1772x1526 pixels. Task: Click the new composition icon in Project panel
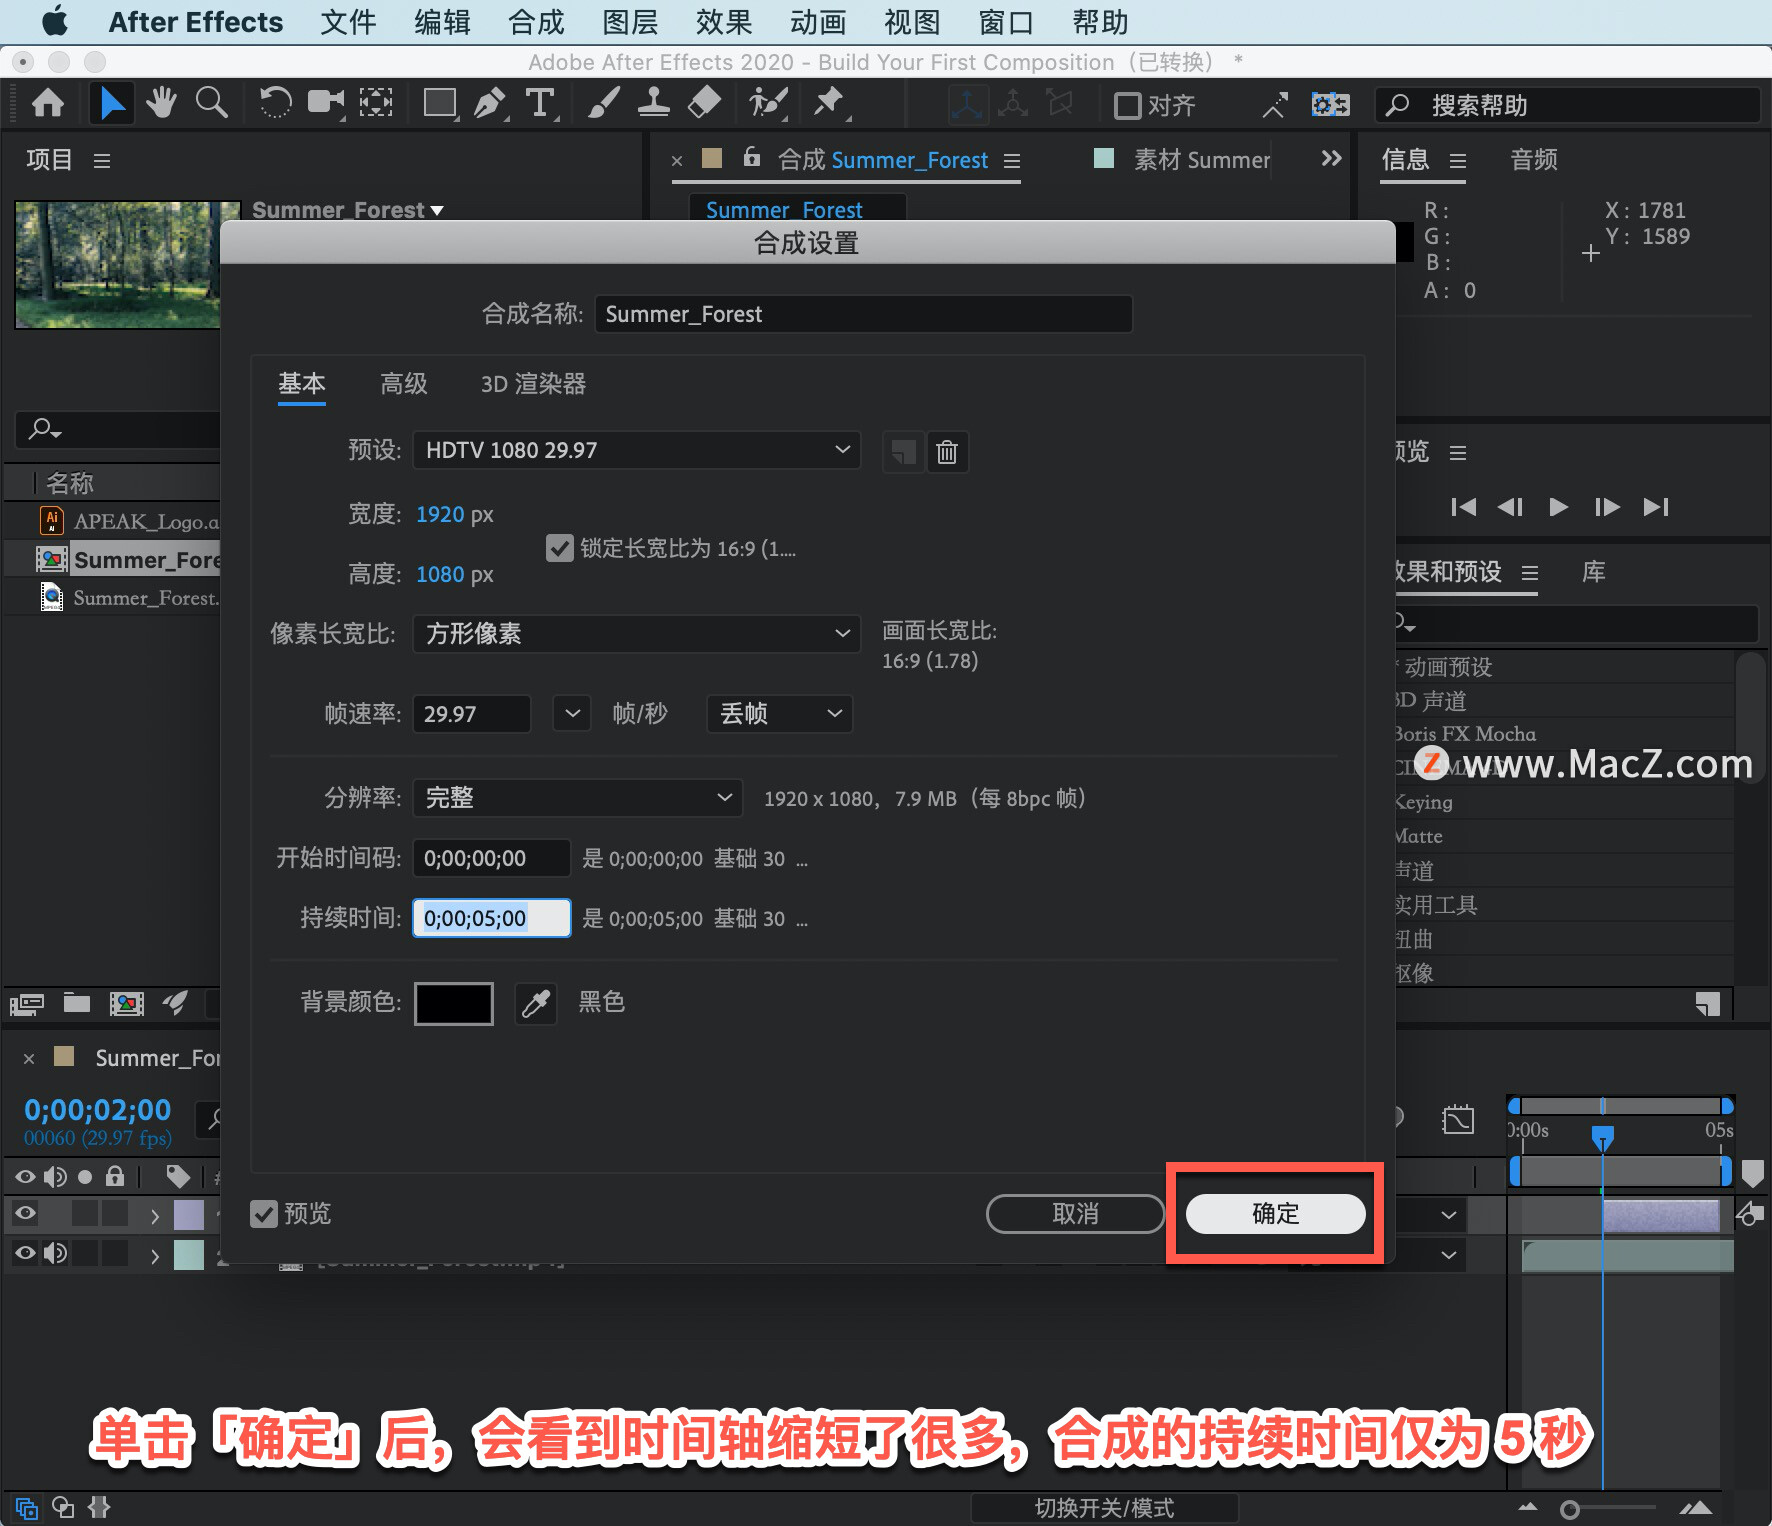coord(126,1003)
